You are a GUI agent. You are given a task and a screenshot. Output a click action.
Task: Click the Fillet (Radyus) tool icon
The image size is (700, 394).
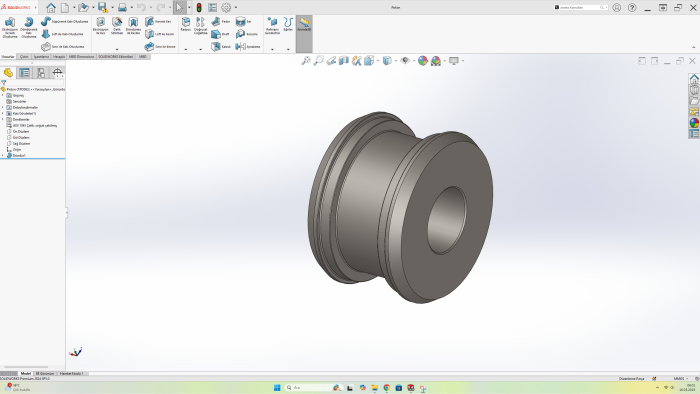186,22
